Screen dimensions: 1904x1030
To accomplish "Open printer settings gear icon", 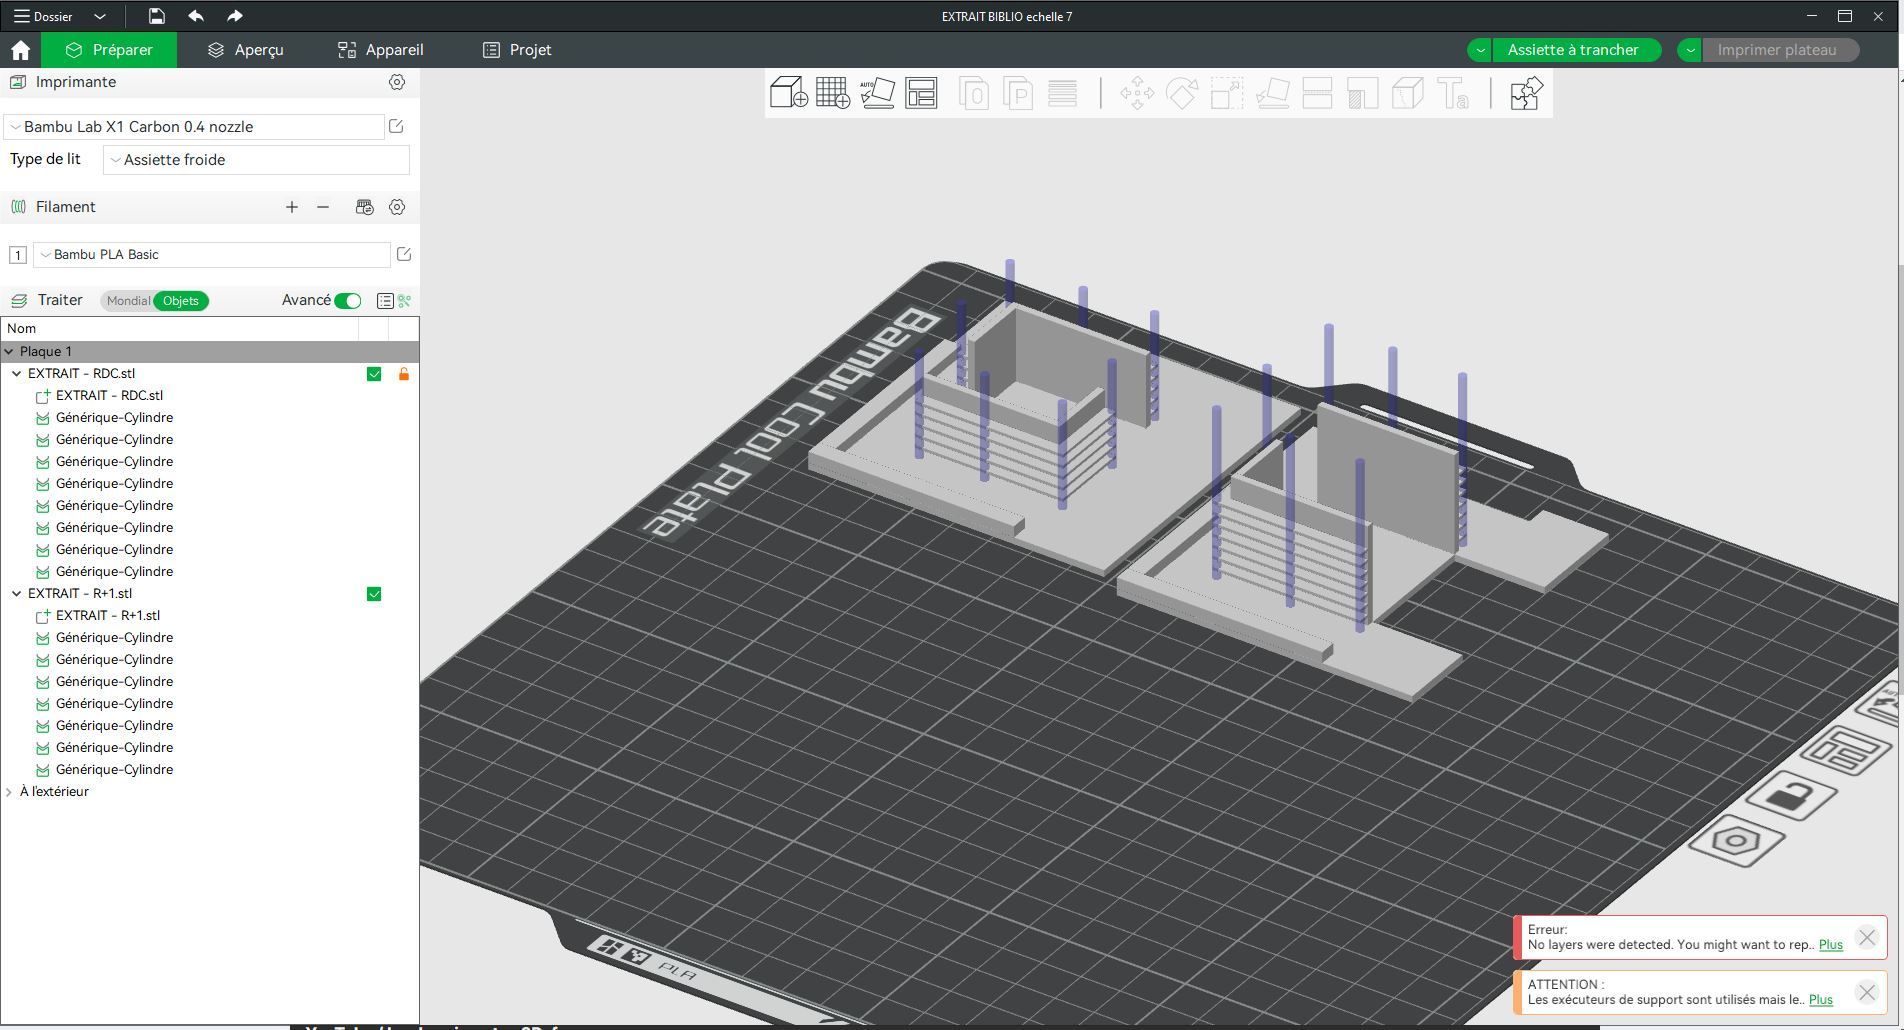I will (x=397, y=82).
